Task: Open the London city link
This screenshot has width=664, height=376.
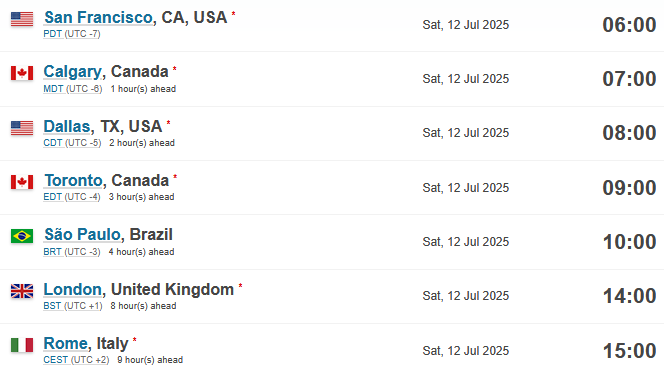Action: [72, 290]
